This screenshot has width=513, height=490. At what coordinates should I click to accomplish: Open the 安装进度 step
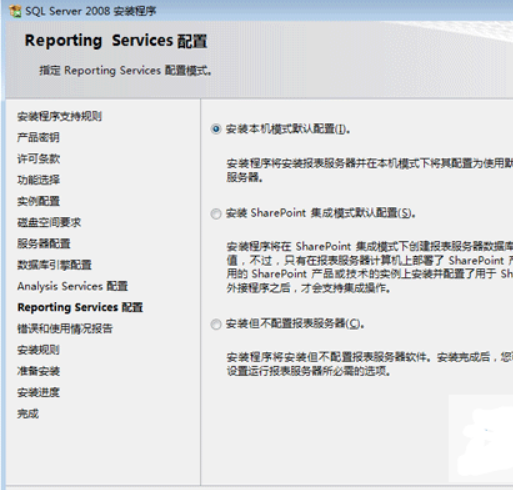pos(38,392)
